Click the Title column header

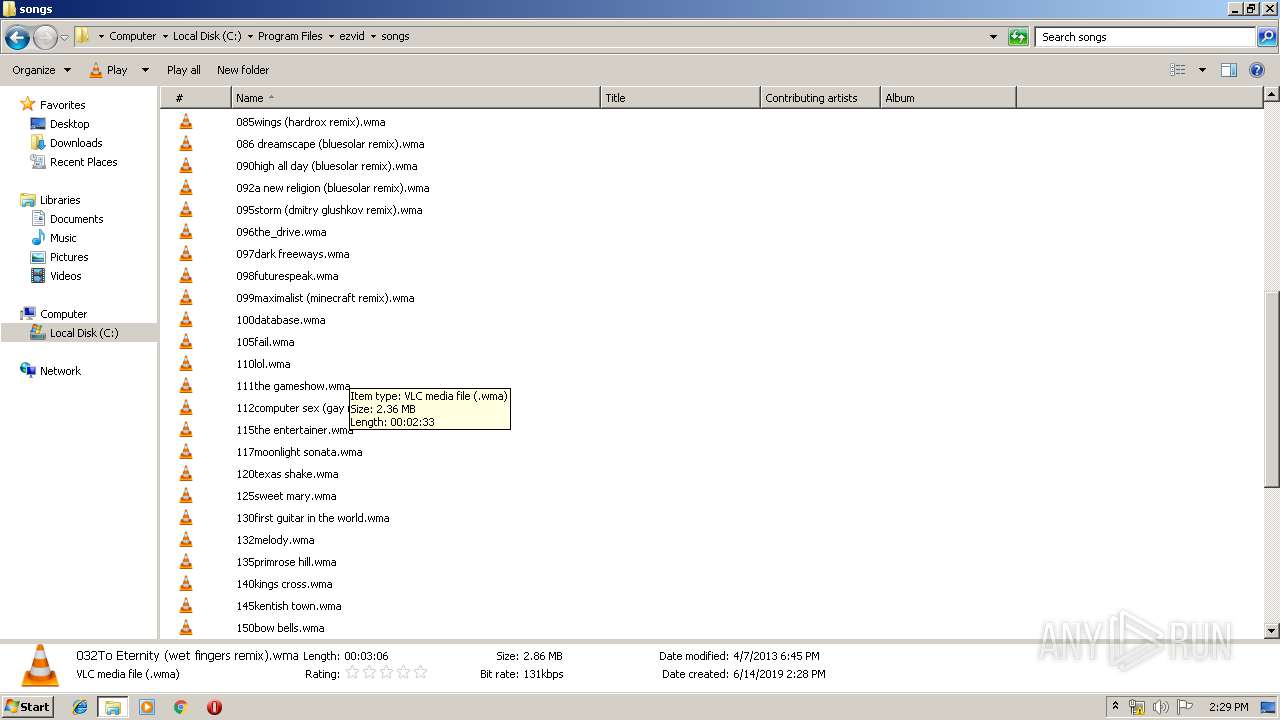(x=680, y=98)
